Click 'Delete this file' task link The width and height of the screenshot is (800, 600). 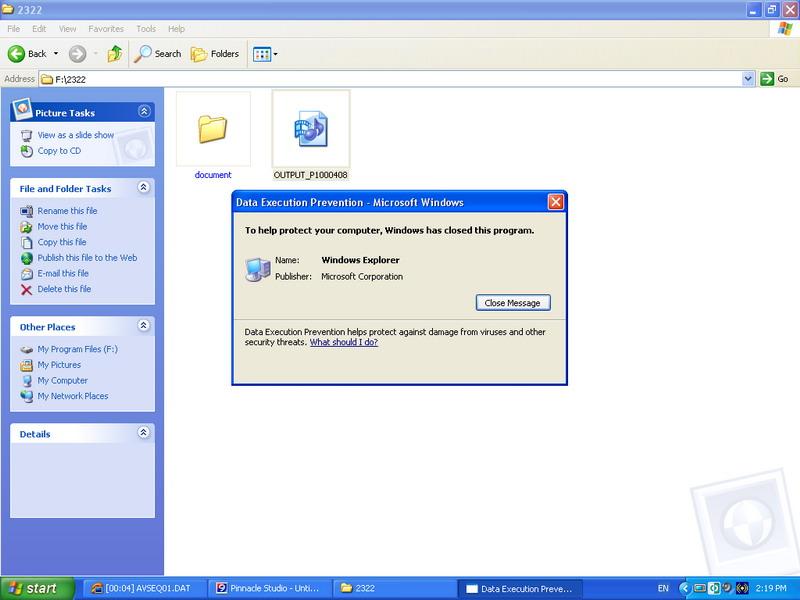coord(64,289)
